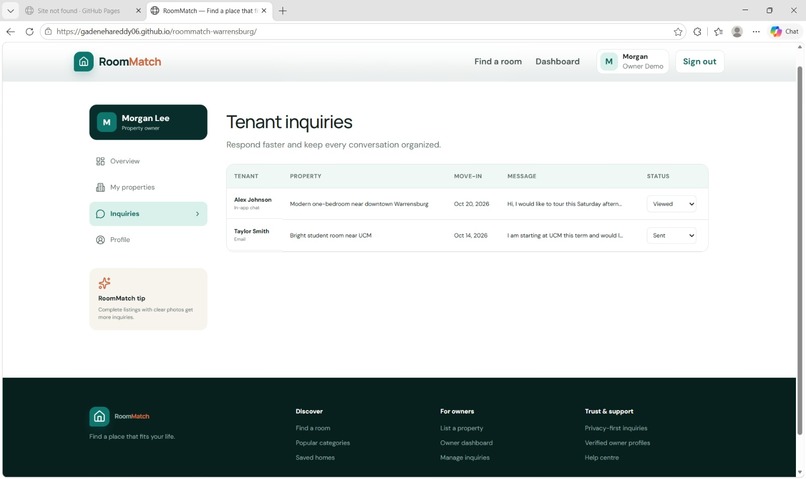The width and height of the screenshot is (806, 479).
Task: Open footer link Owner dashboard
Action: click(466, 443)
